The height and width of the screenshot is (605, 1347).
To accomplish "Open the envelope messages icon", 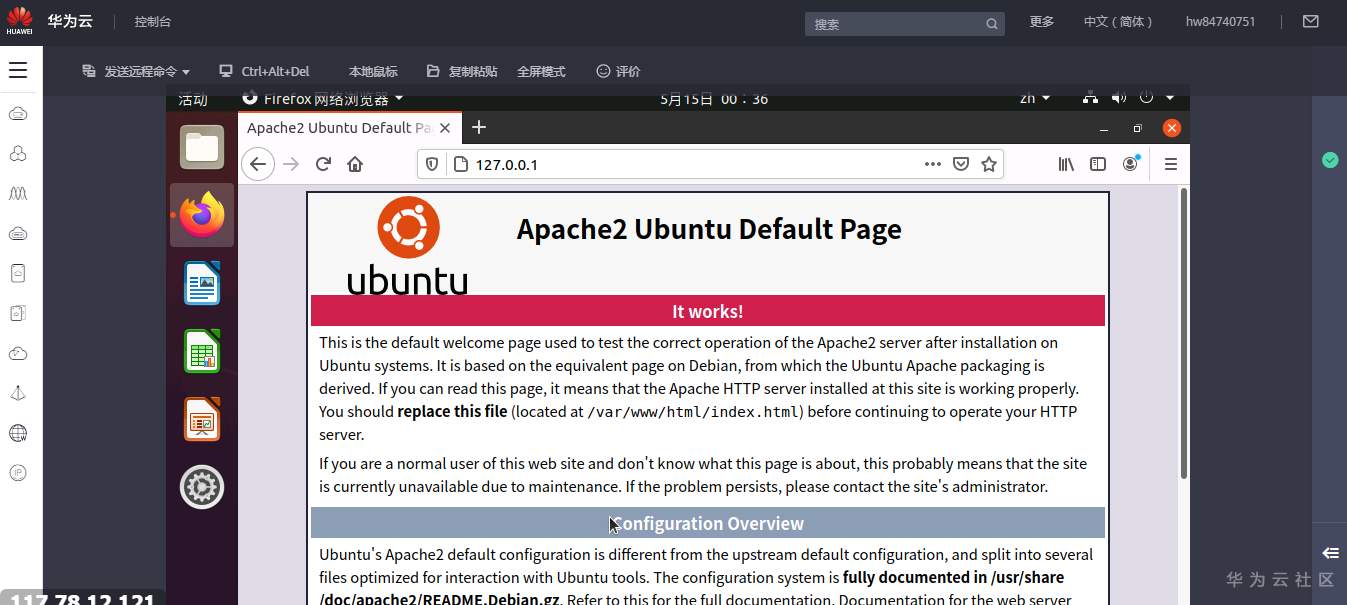I will (x=1311, y=21).
